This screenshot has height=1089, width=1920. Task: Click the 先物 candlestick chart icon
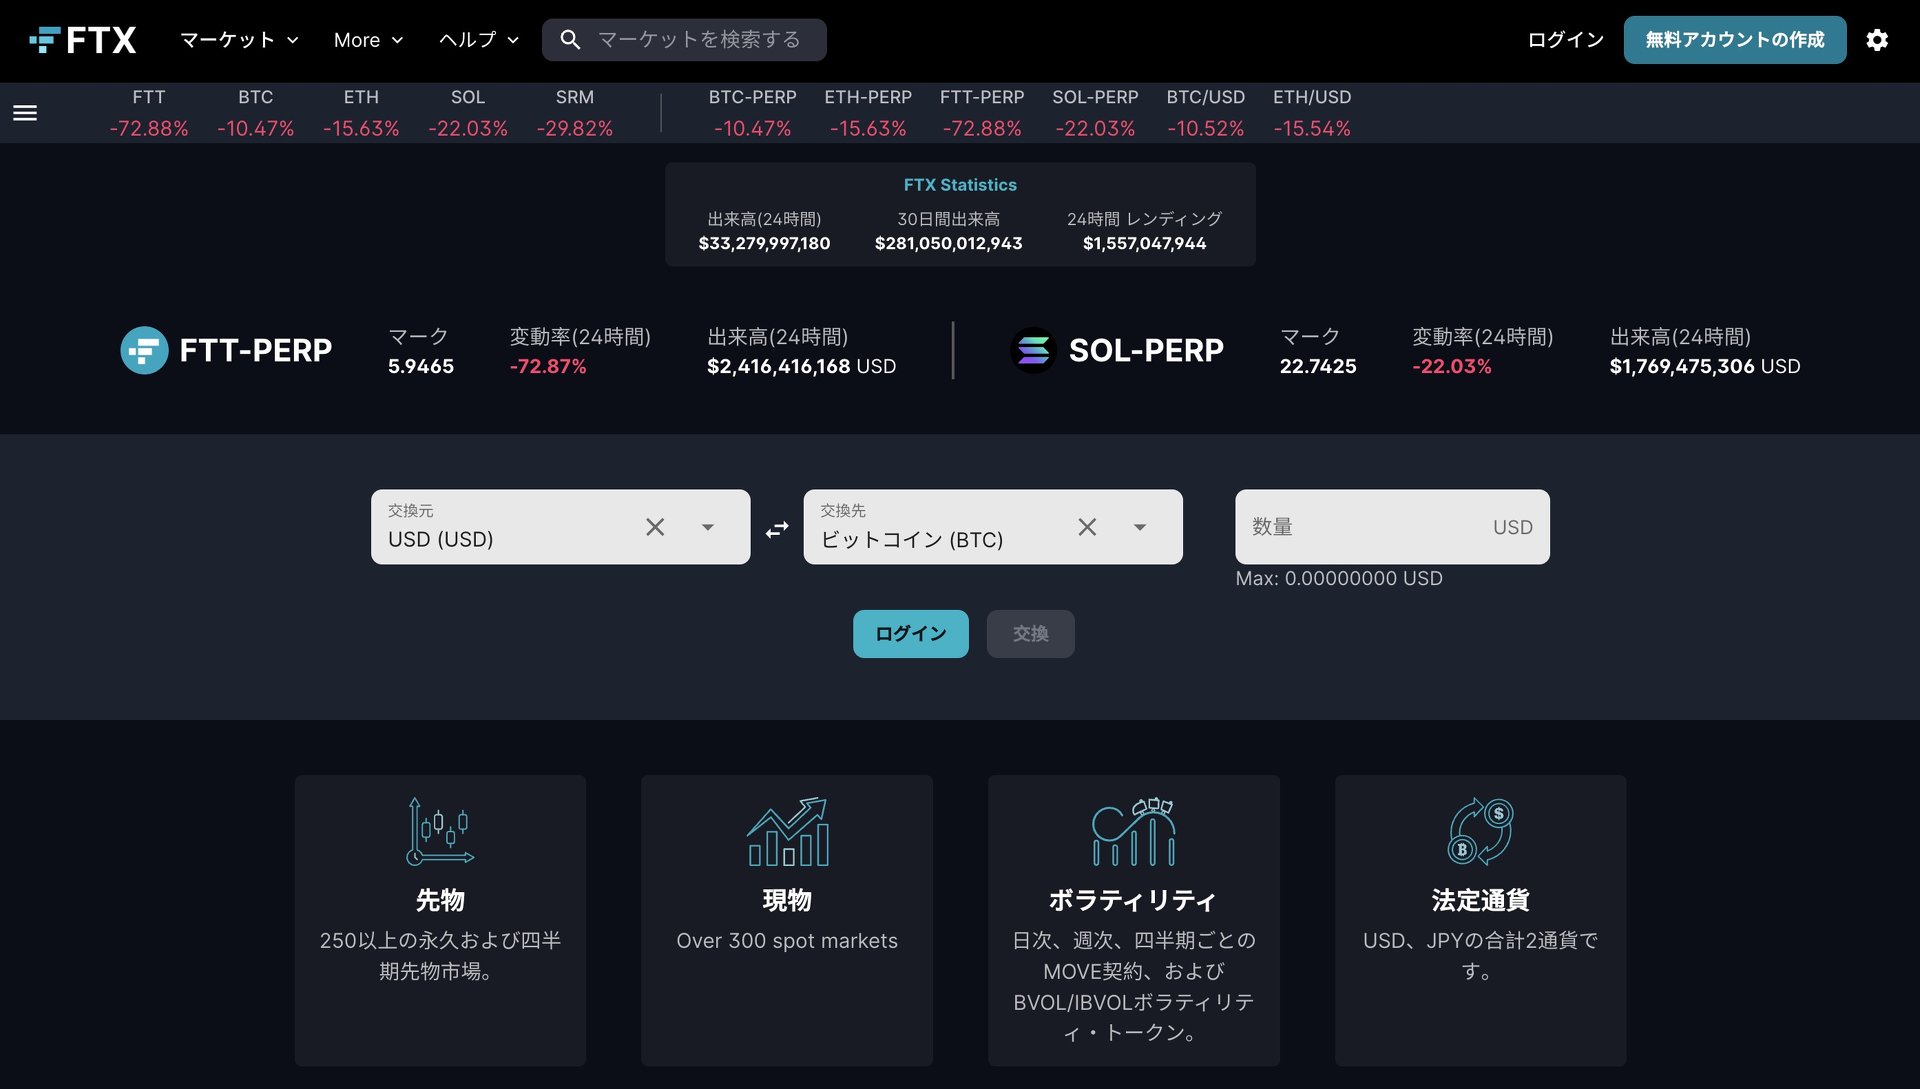tap(440, 831)
